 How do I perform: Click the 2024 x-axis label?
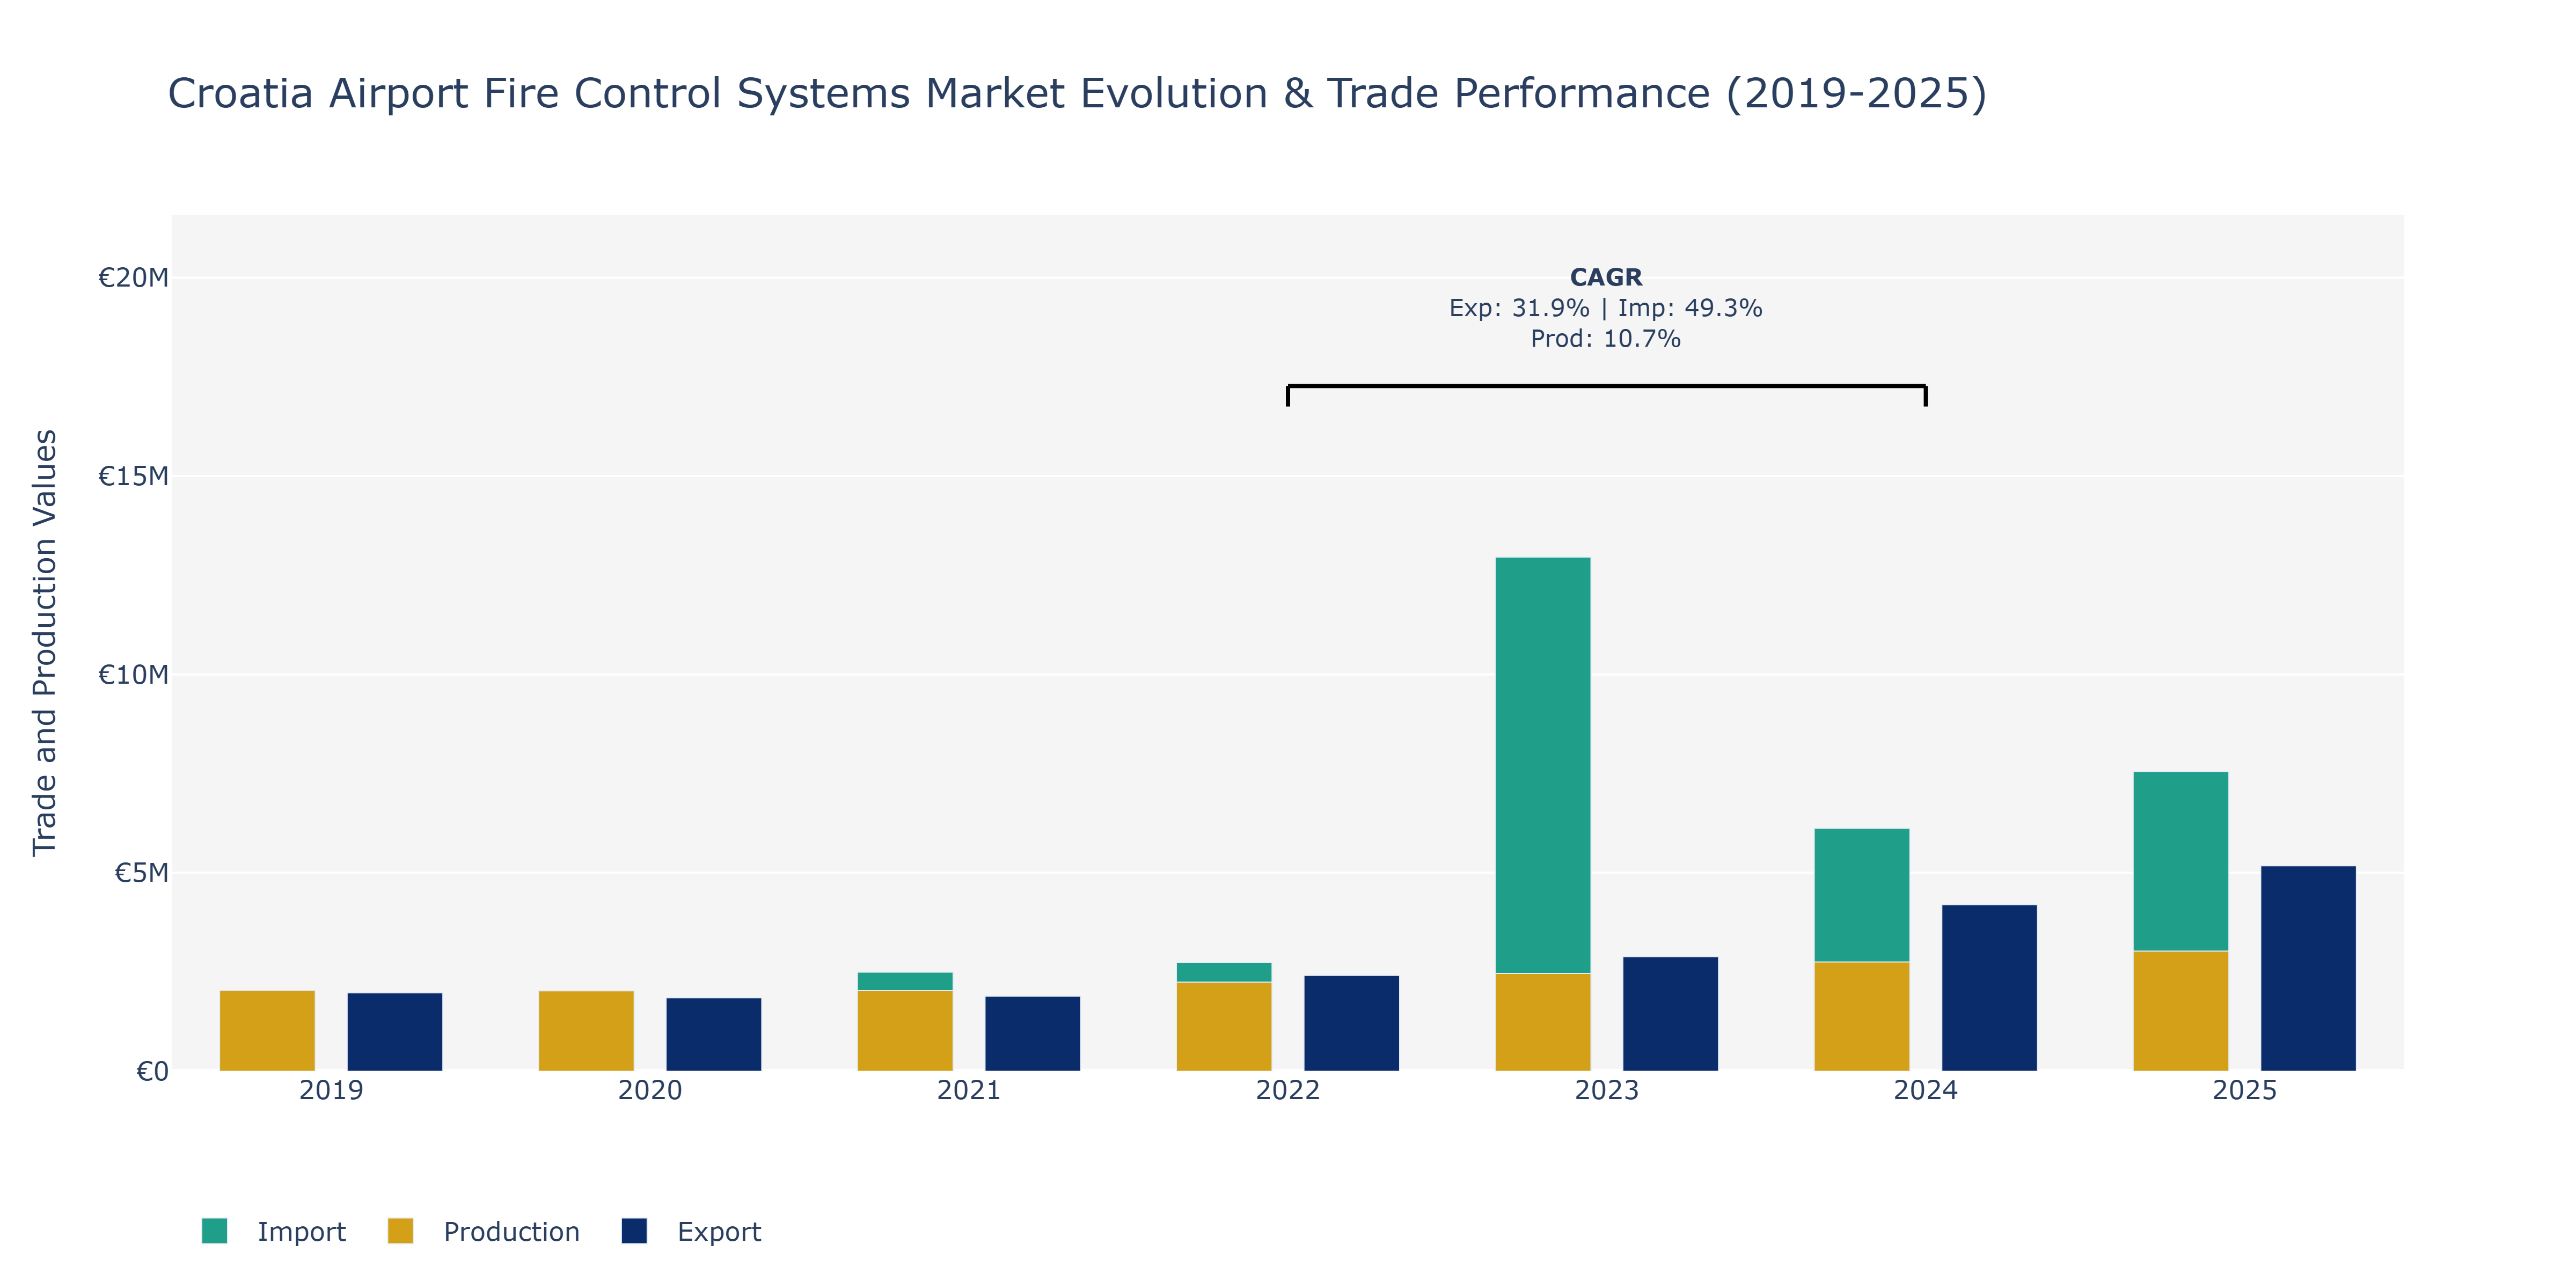1926,1090
